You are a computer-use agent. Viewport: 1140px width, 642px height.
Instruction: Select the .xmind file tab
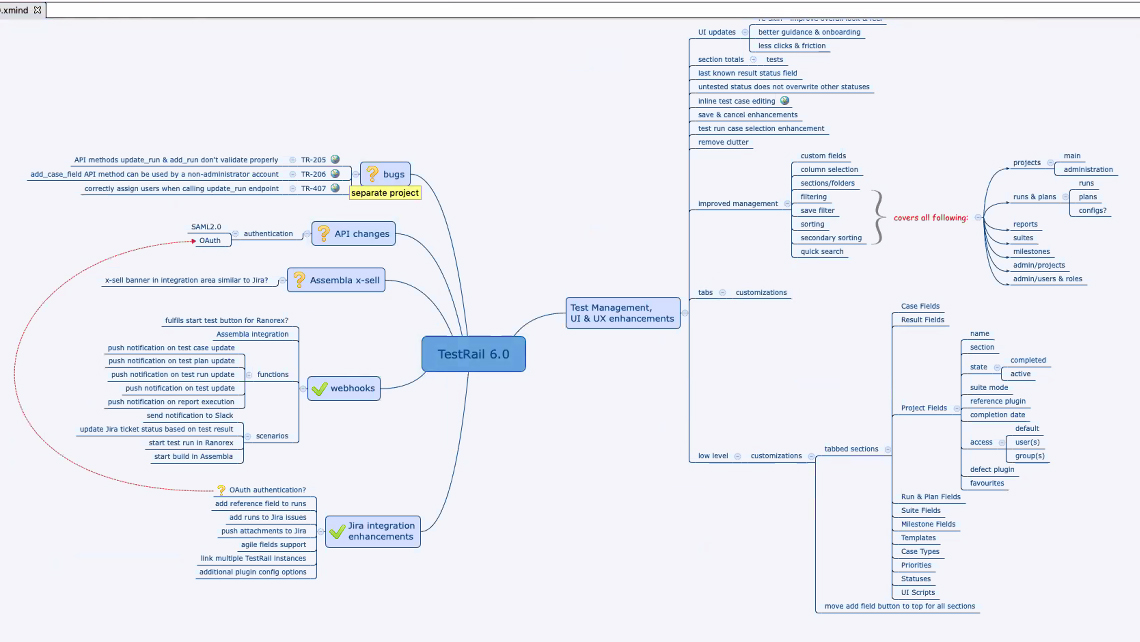click(14, 9)
